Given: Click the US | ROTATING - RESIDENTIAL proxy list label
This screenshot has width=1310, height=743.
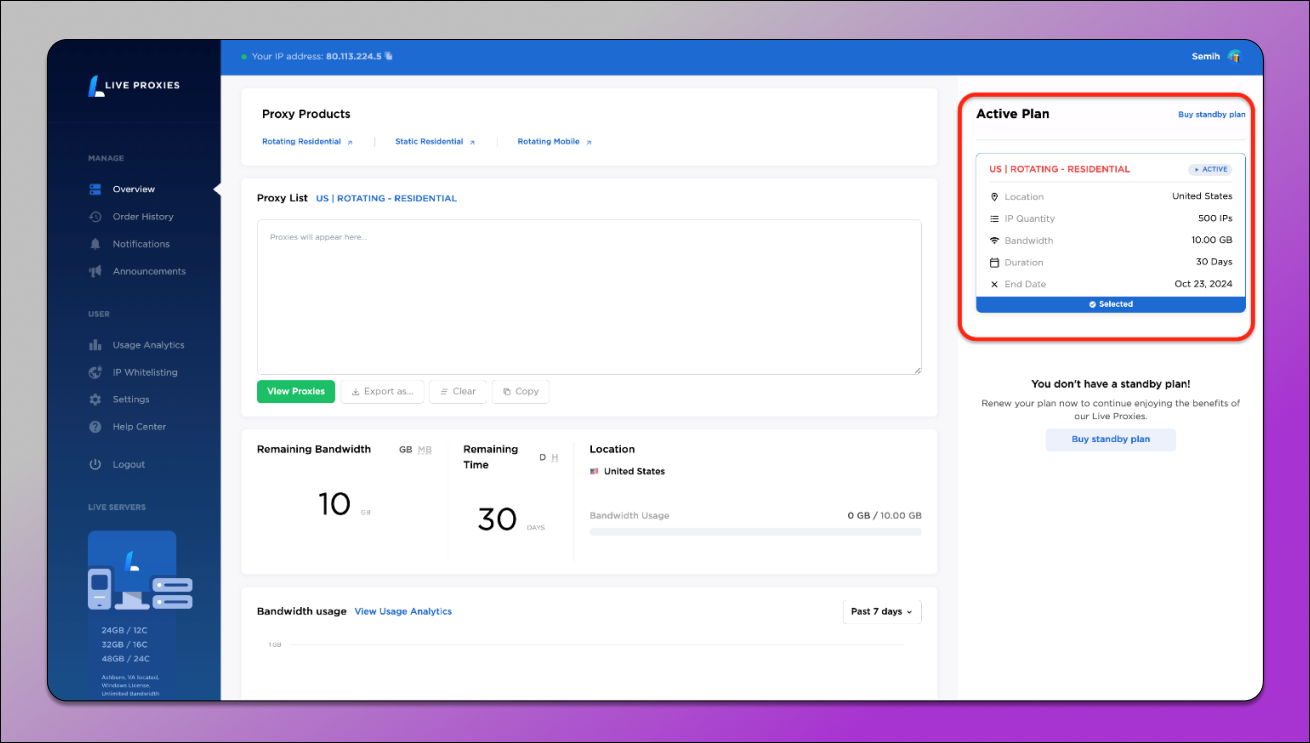Looking at the screenshot, I should pyautogui.click(x=386, y=198).
